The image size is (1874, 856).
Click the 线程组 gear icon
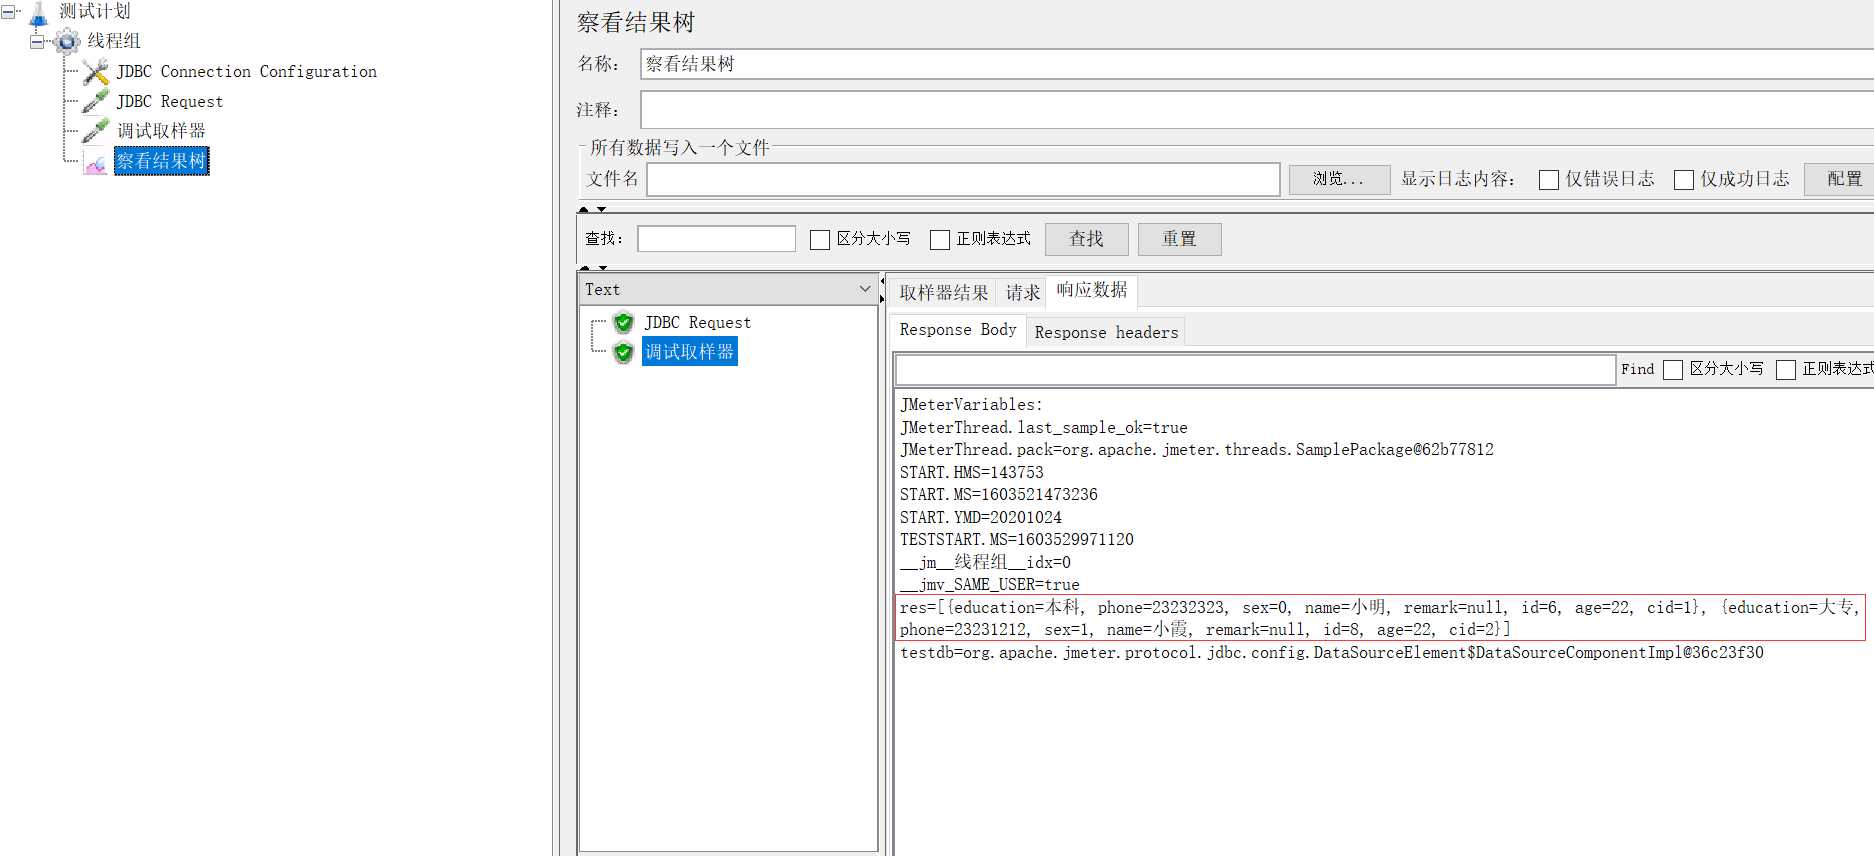[67, 41]
